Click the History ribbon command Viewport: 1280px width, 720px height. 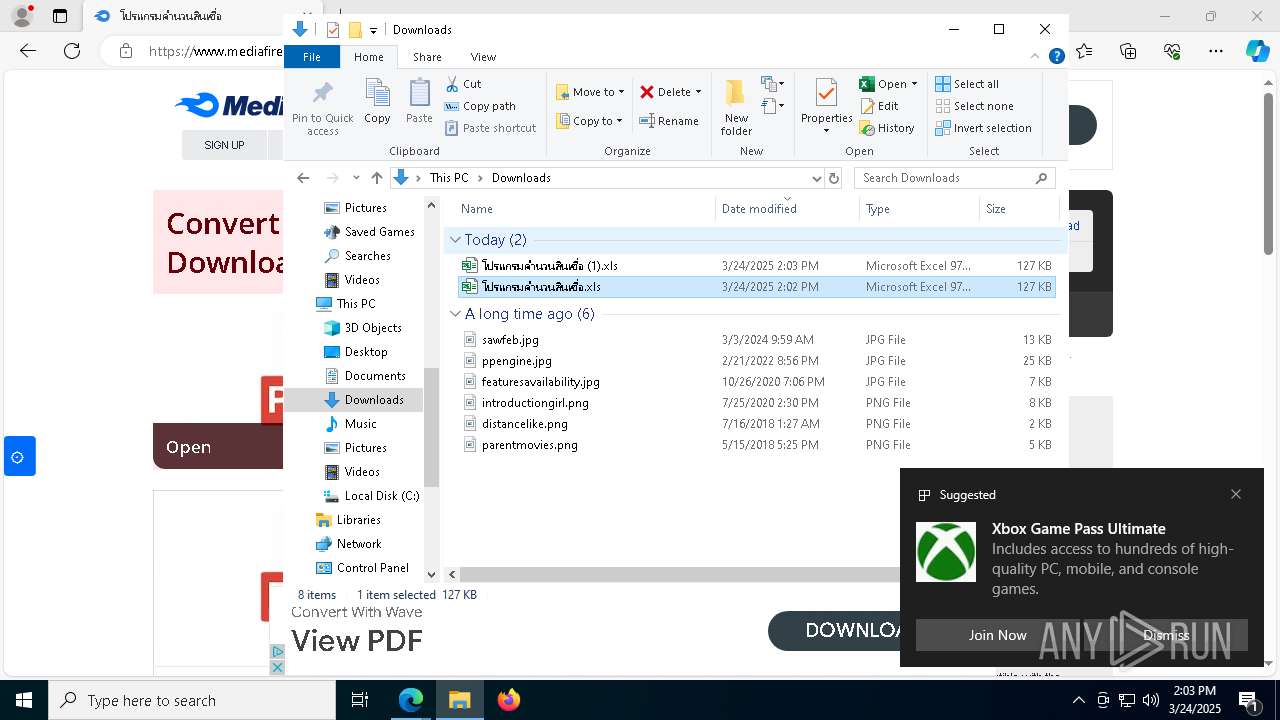886,128
